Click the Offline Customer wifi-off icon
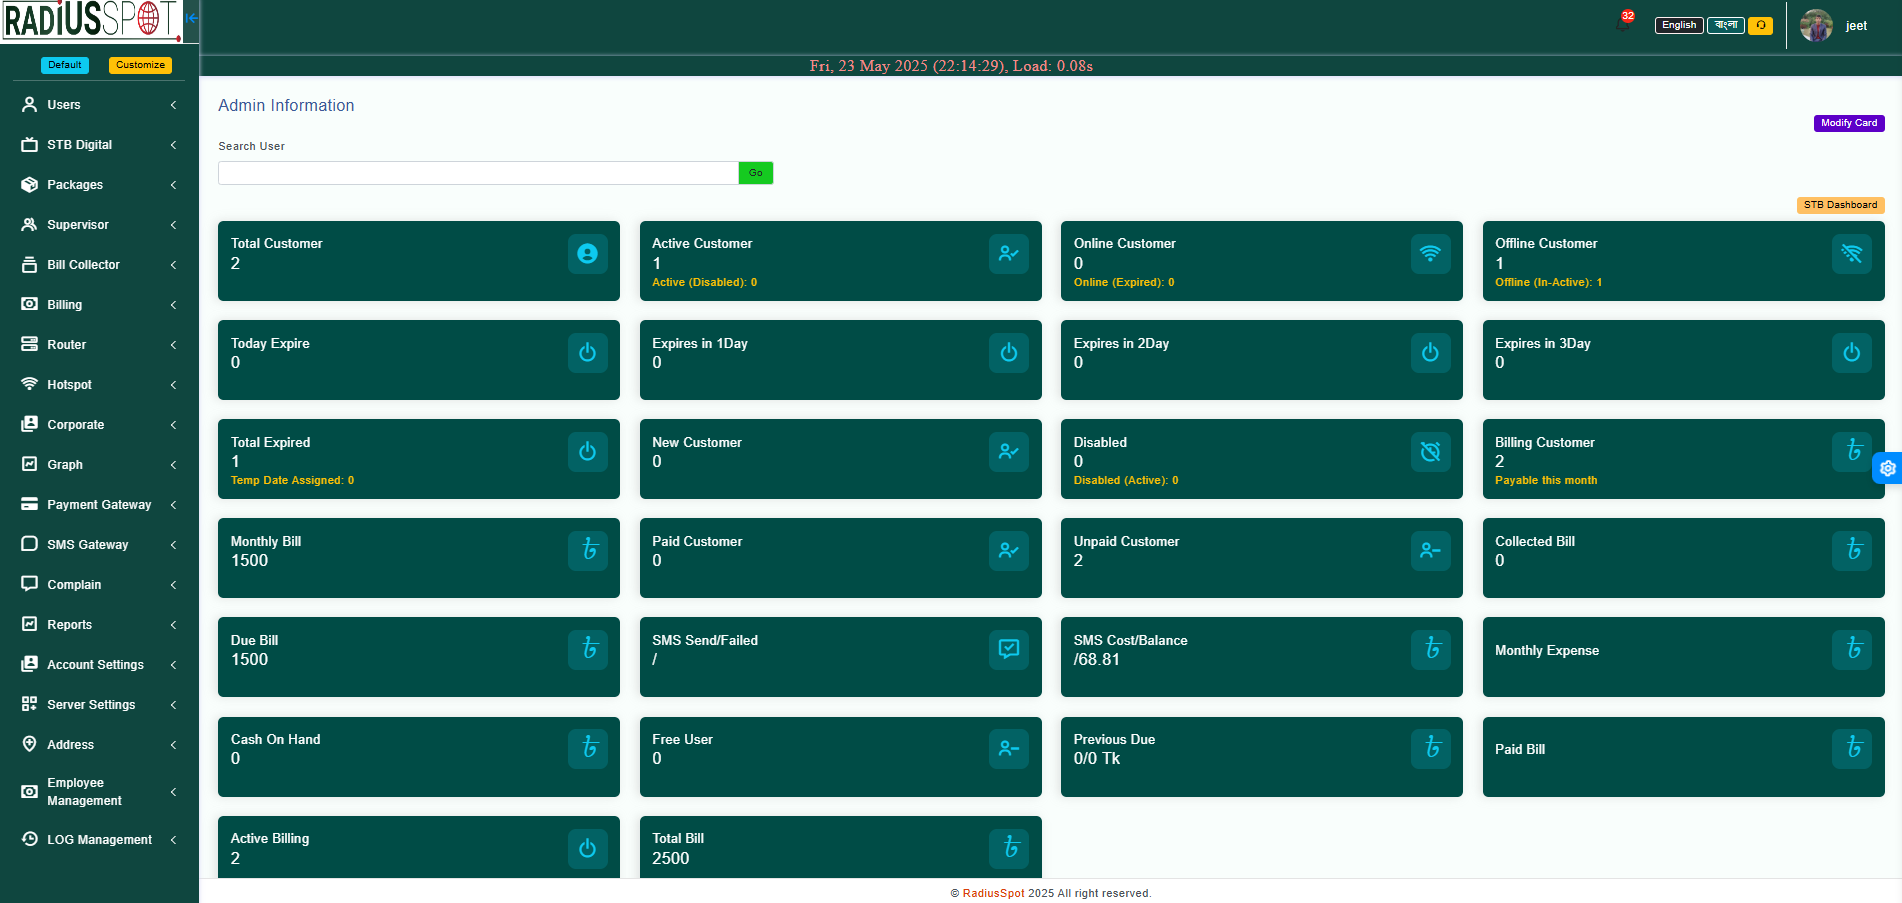The width and height of the screenshot is (1902, 903). tap(1851, 254)
